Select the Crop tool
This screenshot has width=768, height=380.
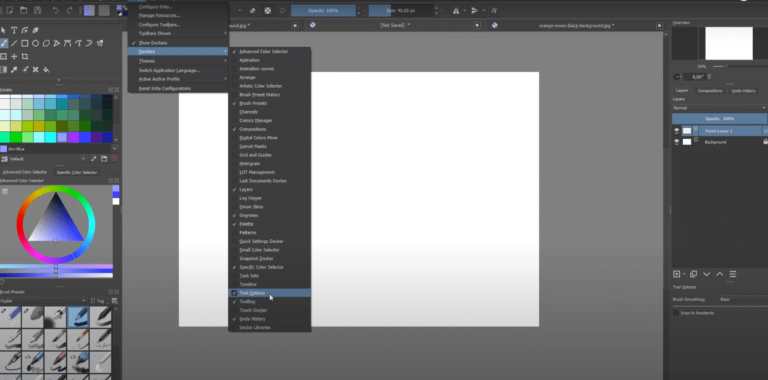24,56
